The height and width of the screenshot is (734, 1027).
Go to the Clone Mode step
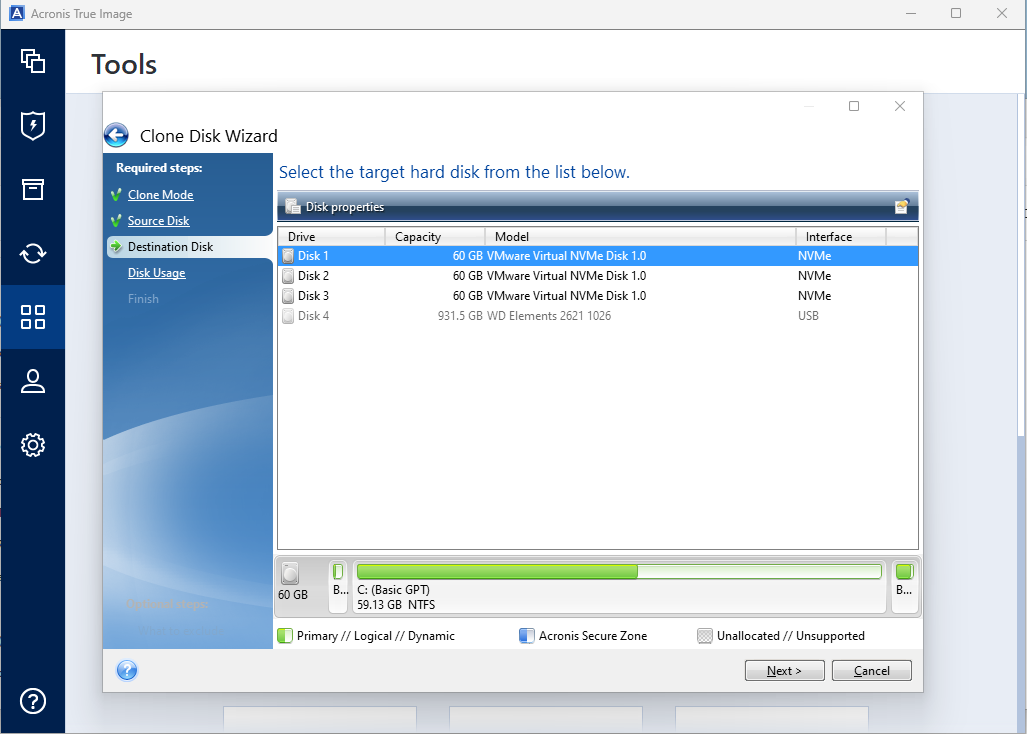click(160, 195)
